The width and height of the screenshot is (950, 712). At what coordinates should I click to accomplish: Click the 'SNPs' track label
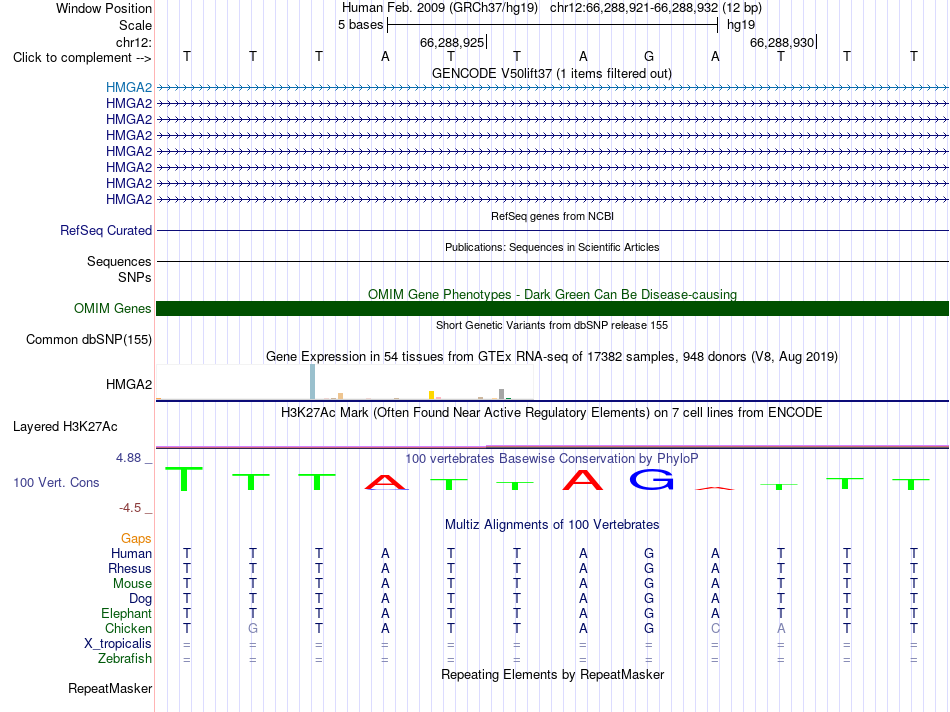click(135, 277)
